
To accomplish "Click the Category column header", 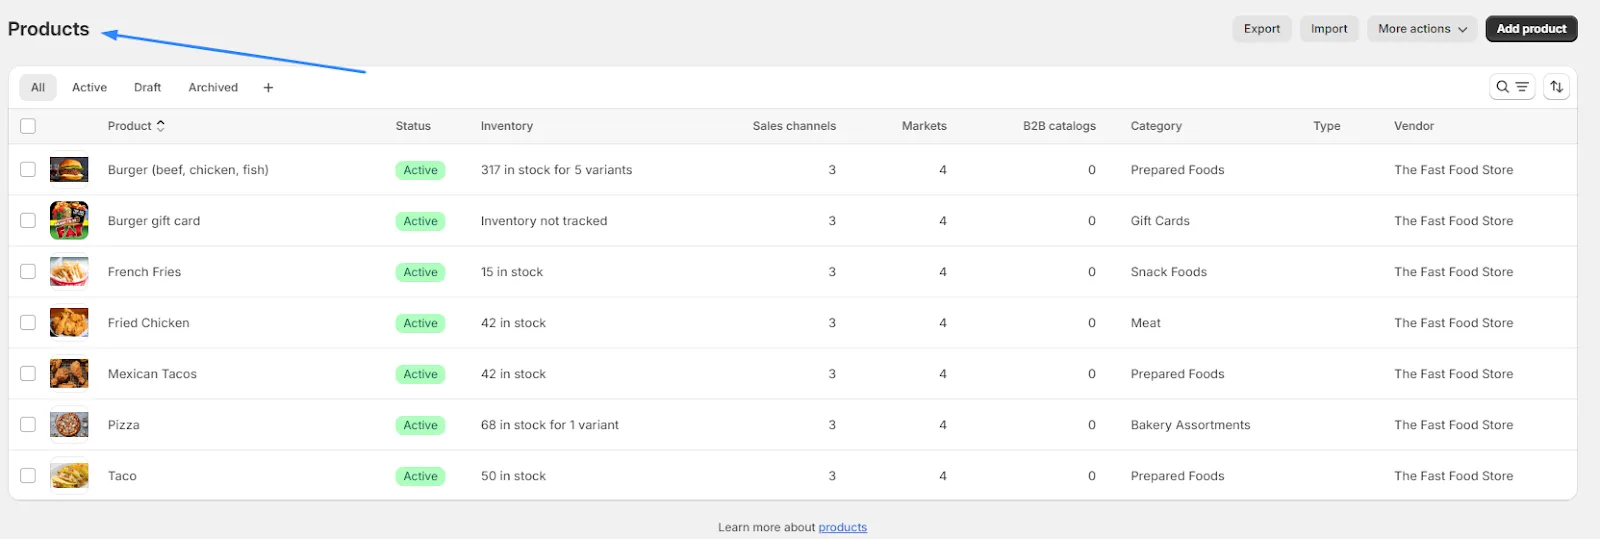I will point(1156,126).
